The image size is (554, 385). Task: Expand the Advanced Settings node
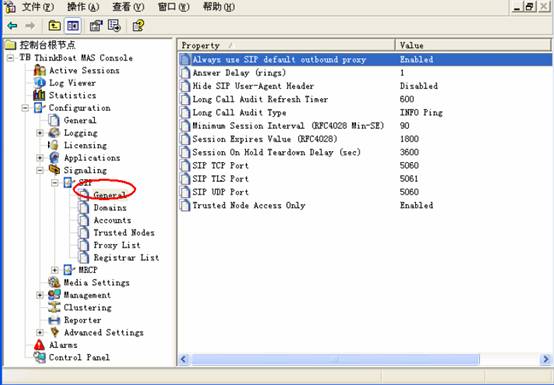point(40,332)
